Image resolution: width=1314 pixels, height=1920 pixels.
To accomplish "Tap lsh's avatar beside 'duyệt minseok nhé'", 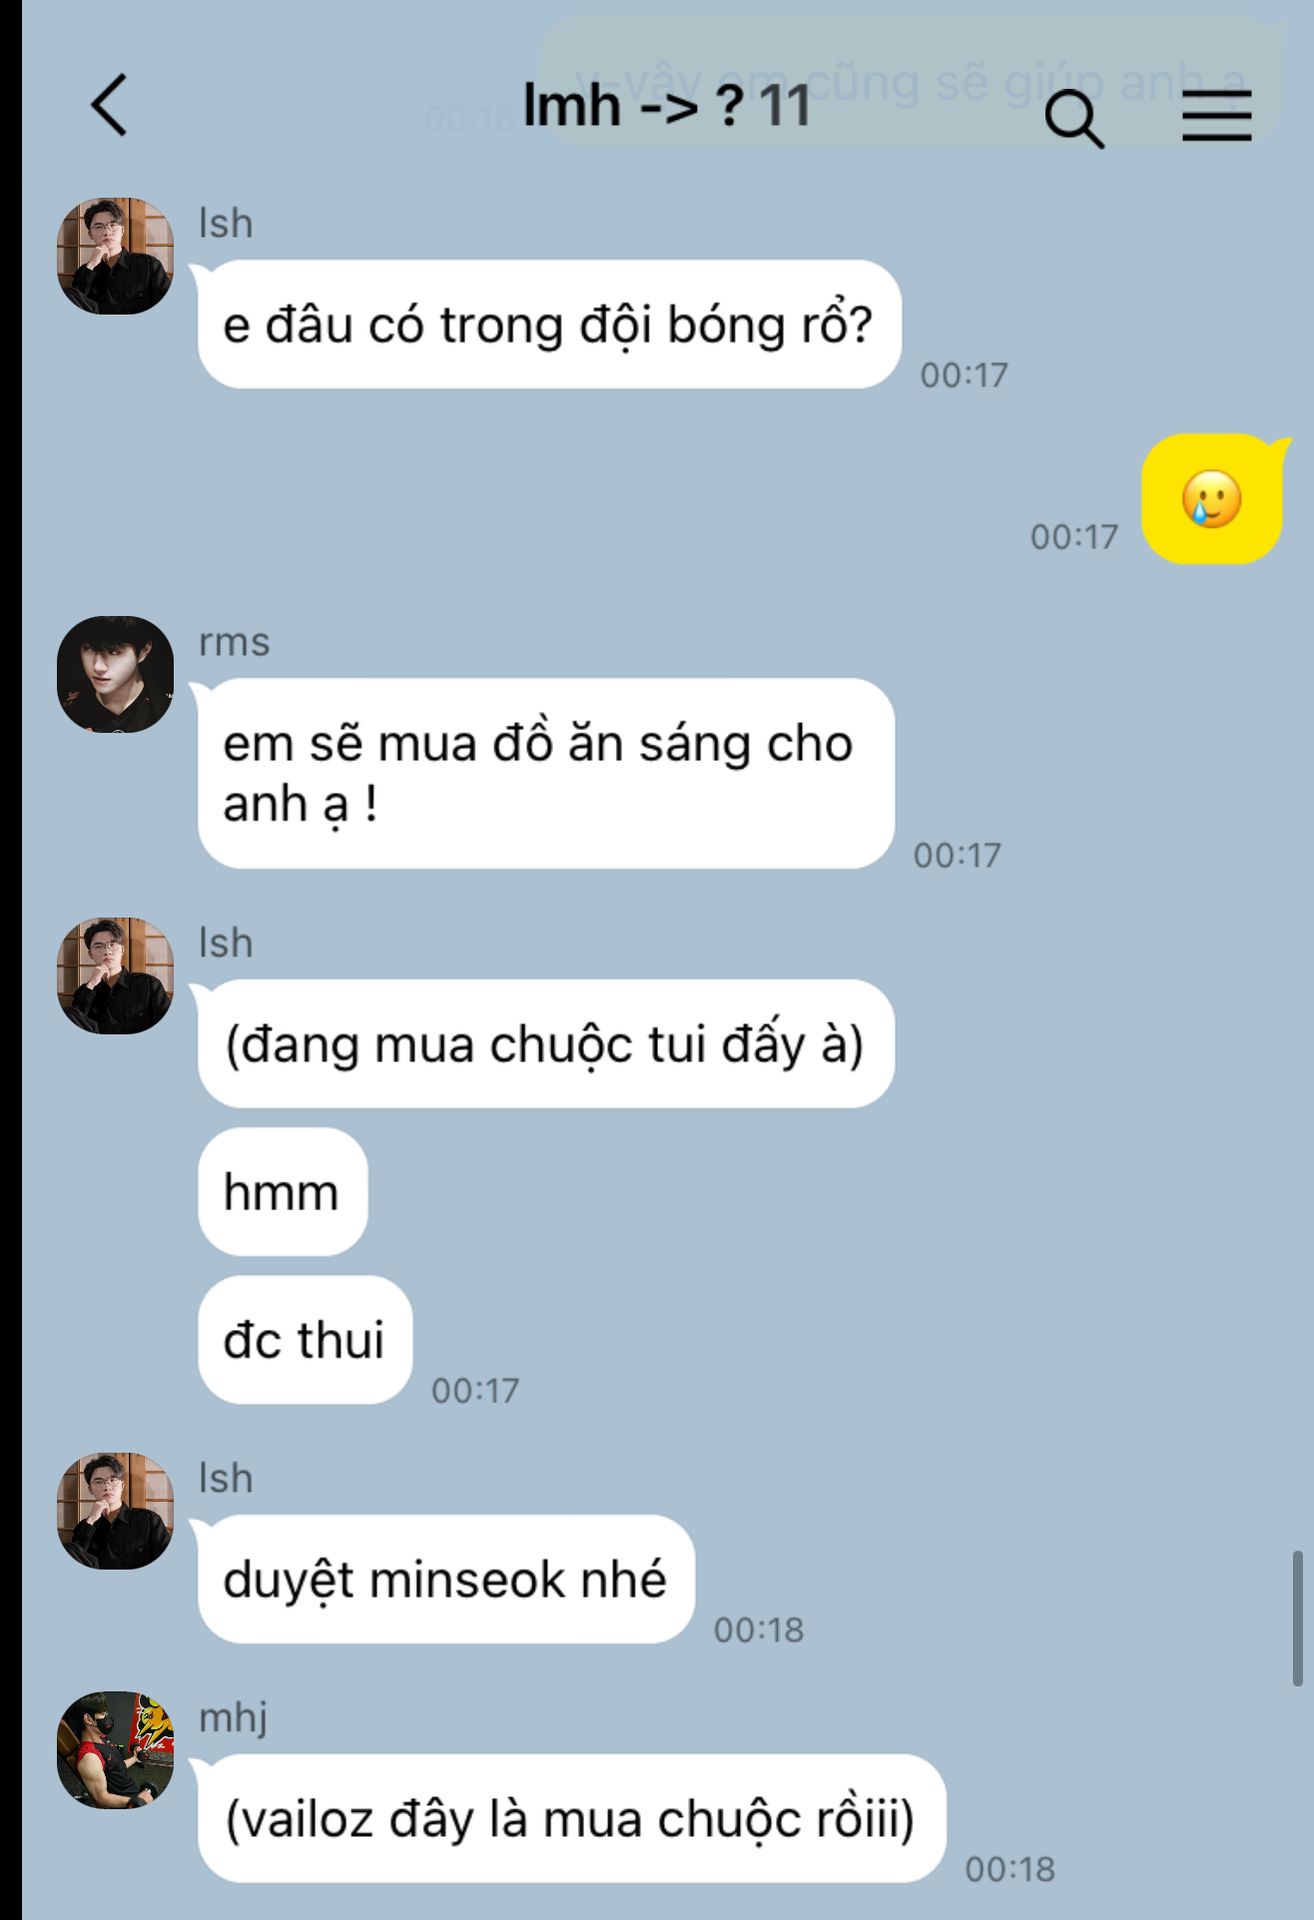I will [115, 1511].
